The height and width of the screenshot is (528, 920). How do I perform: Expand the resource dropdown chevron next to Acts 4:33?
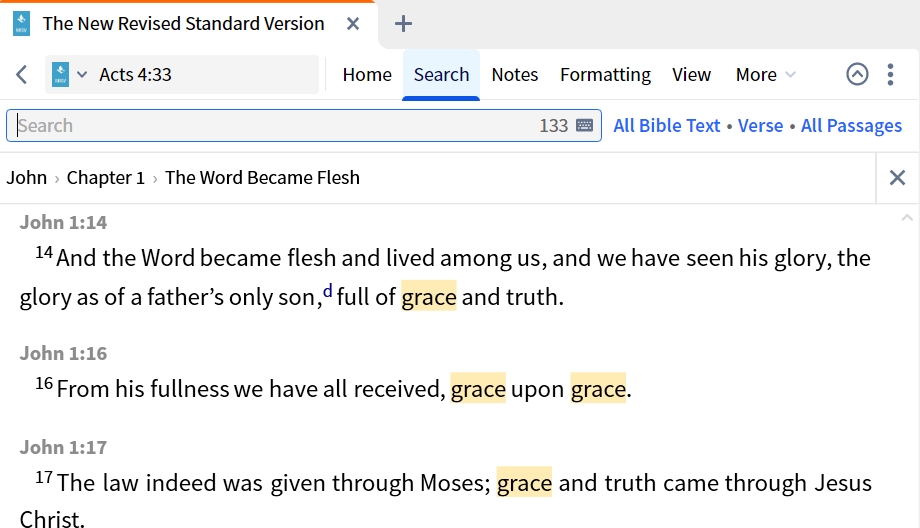82,75
